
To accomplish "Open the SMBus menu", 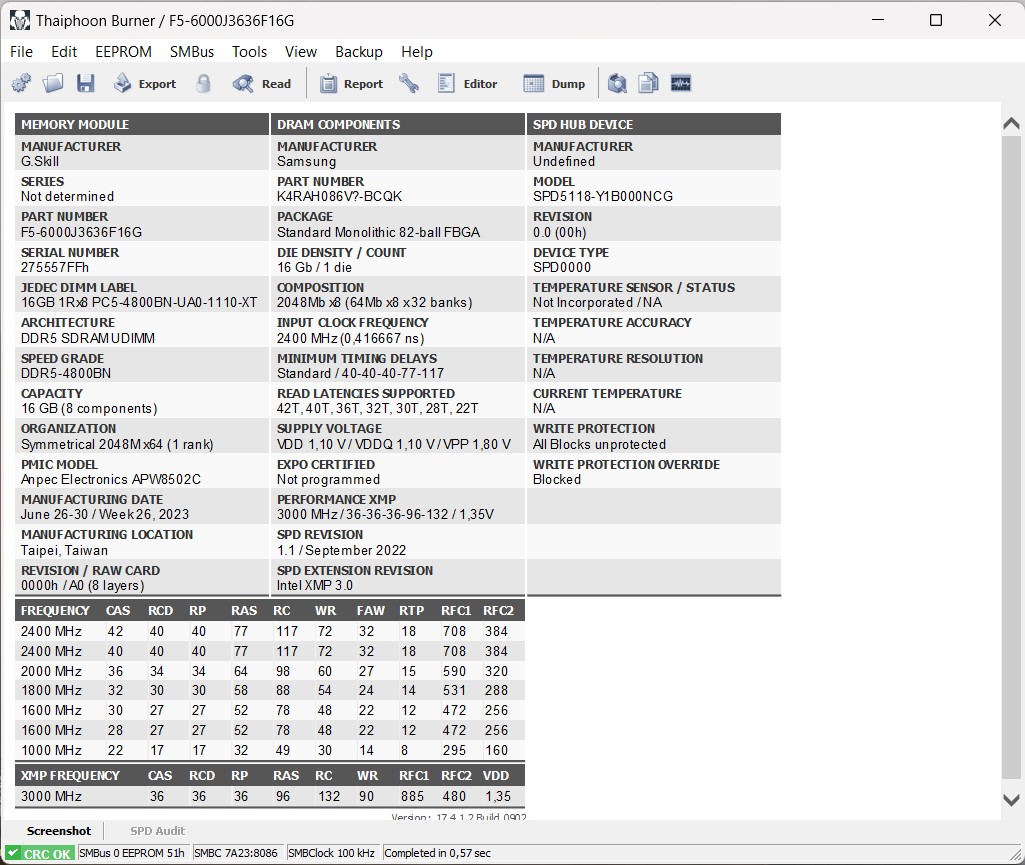I will click(x=192, y=52).
